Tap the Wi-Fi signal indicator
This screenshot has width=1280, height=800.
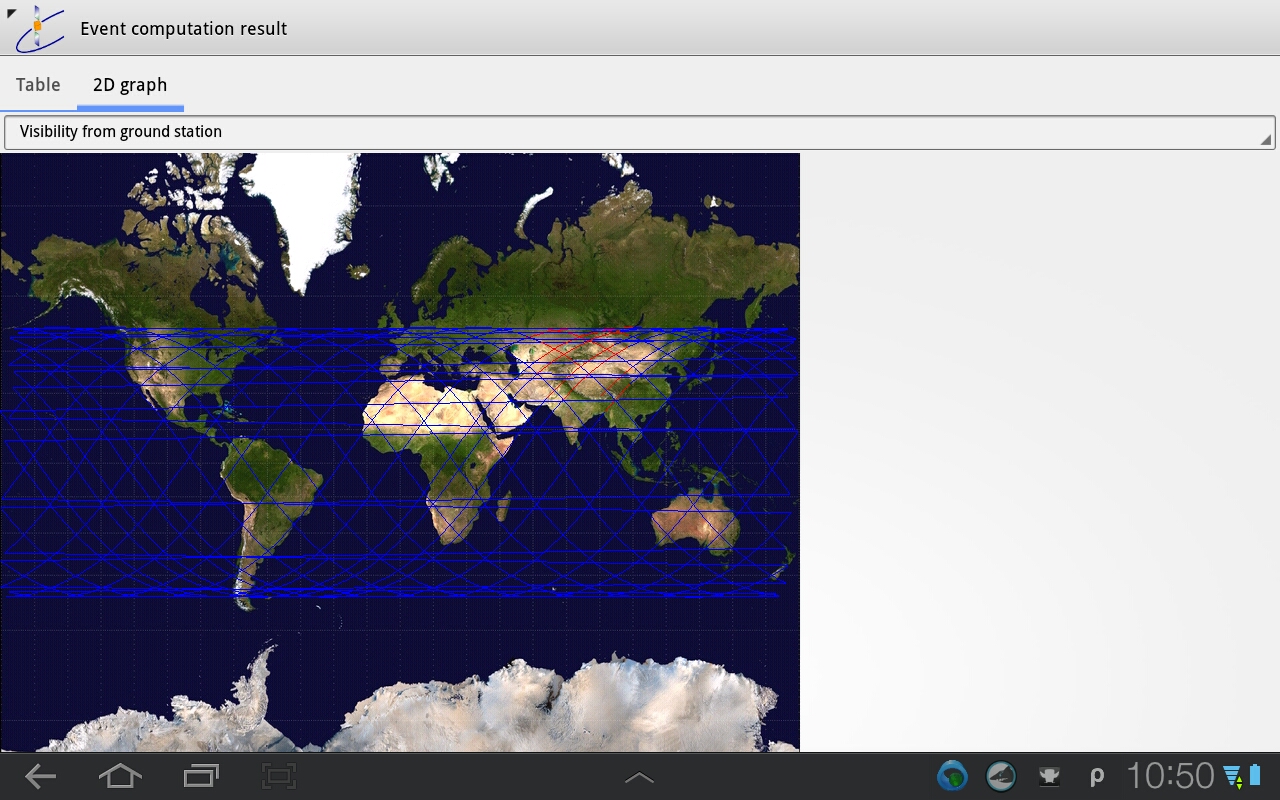(1232, 776)
